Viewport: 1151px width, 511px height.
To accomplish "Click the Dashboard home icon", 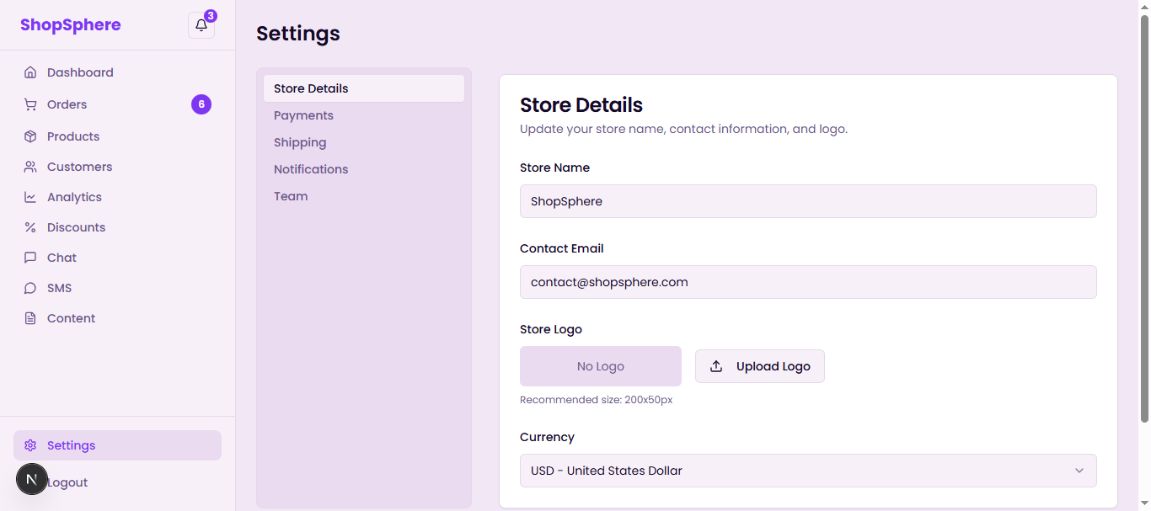I will click(x=30, y=73).
